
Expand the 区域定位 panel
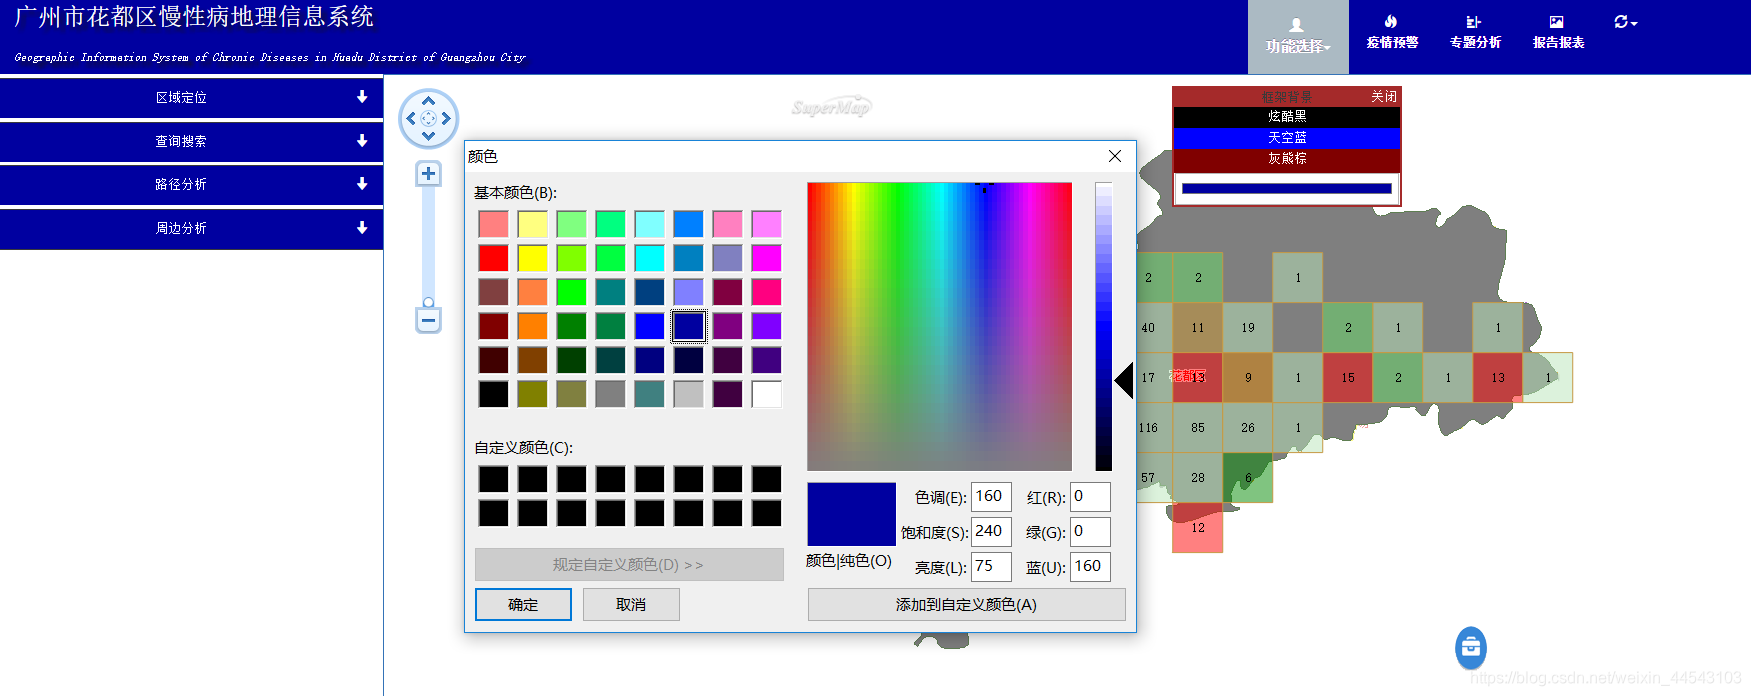click(191, 97)
